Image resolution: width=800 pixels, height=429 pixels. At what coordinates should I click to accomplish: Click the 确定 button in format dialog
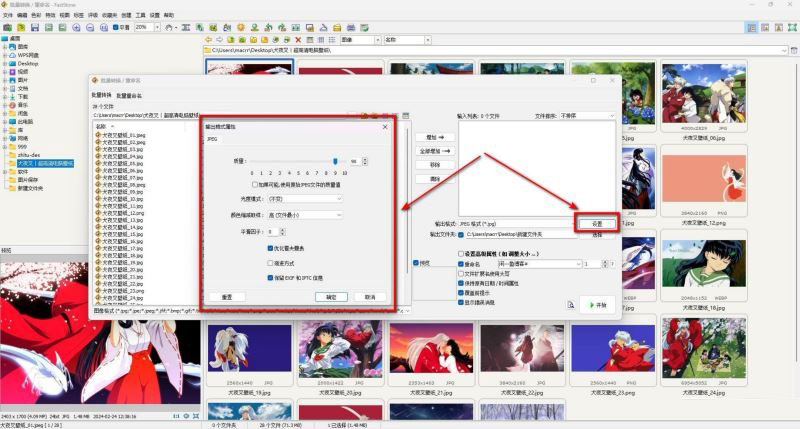(331, 297)
